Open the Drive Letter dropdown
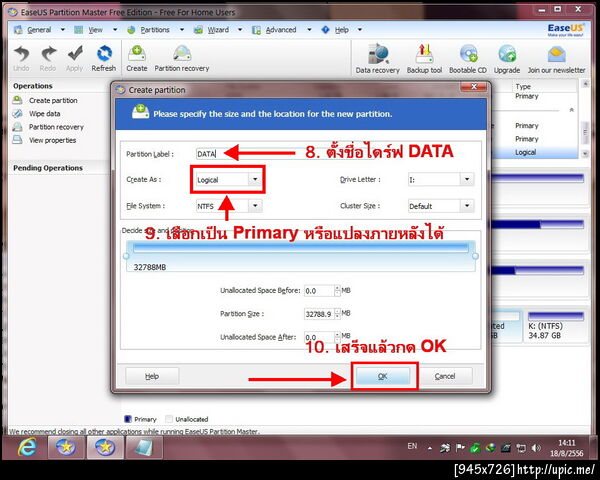Screen dimensions: 600x480 point(467,179)
